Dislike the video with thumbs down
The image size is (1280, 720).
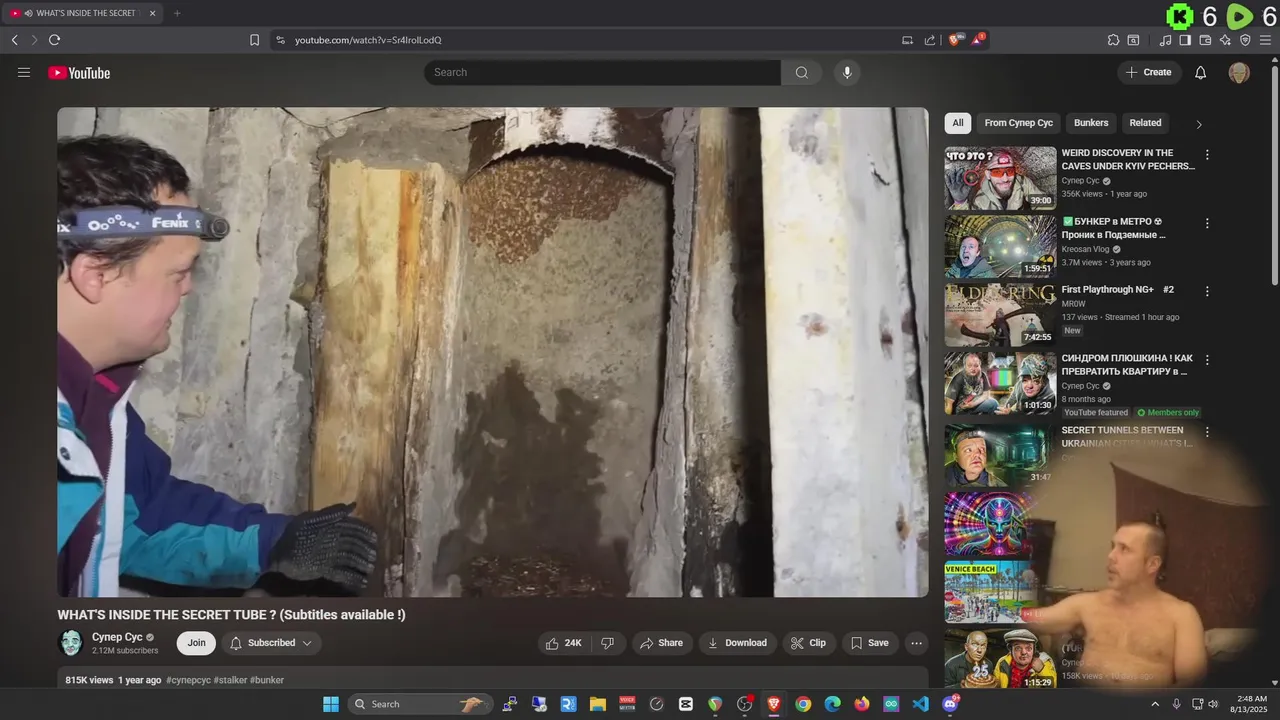click(x=608, y=643)
